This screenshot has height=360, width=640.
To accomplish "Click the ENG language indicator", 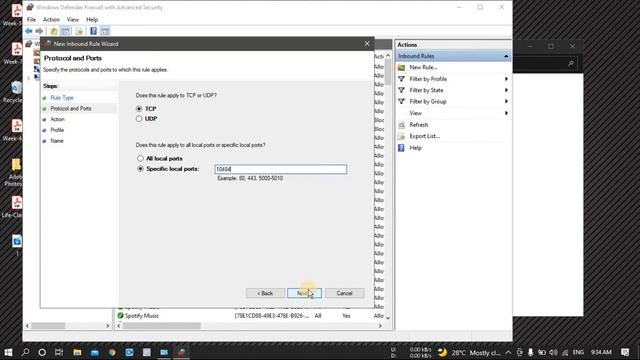I will coord(578,352).
